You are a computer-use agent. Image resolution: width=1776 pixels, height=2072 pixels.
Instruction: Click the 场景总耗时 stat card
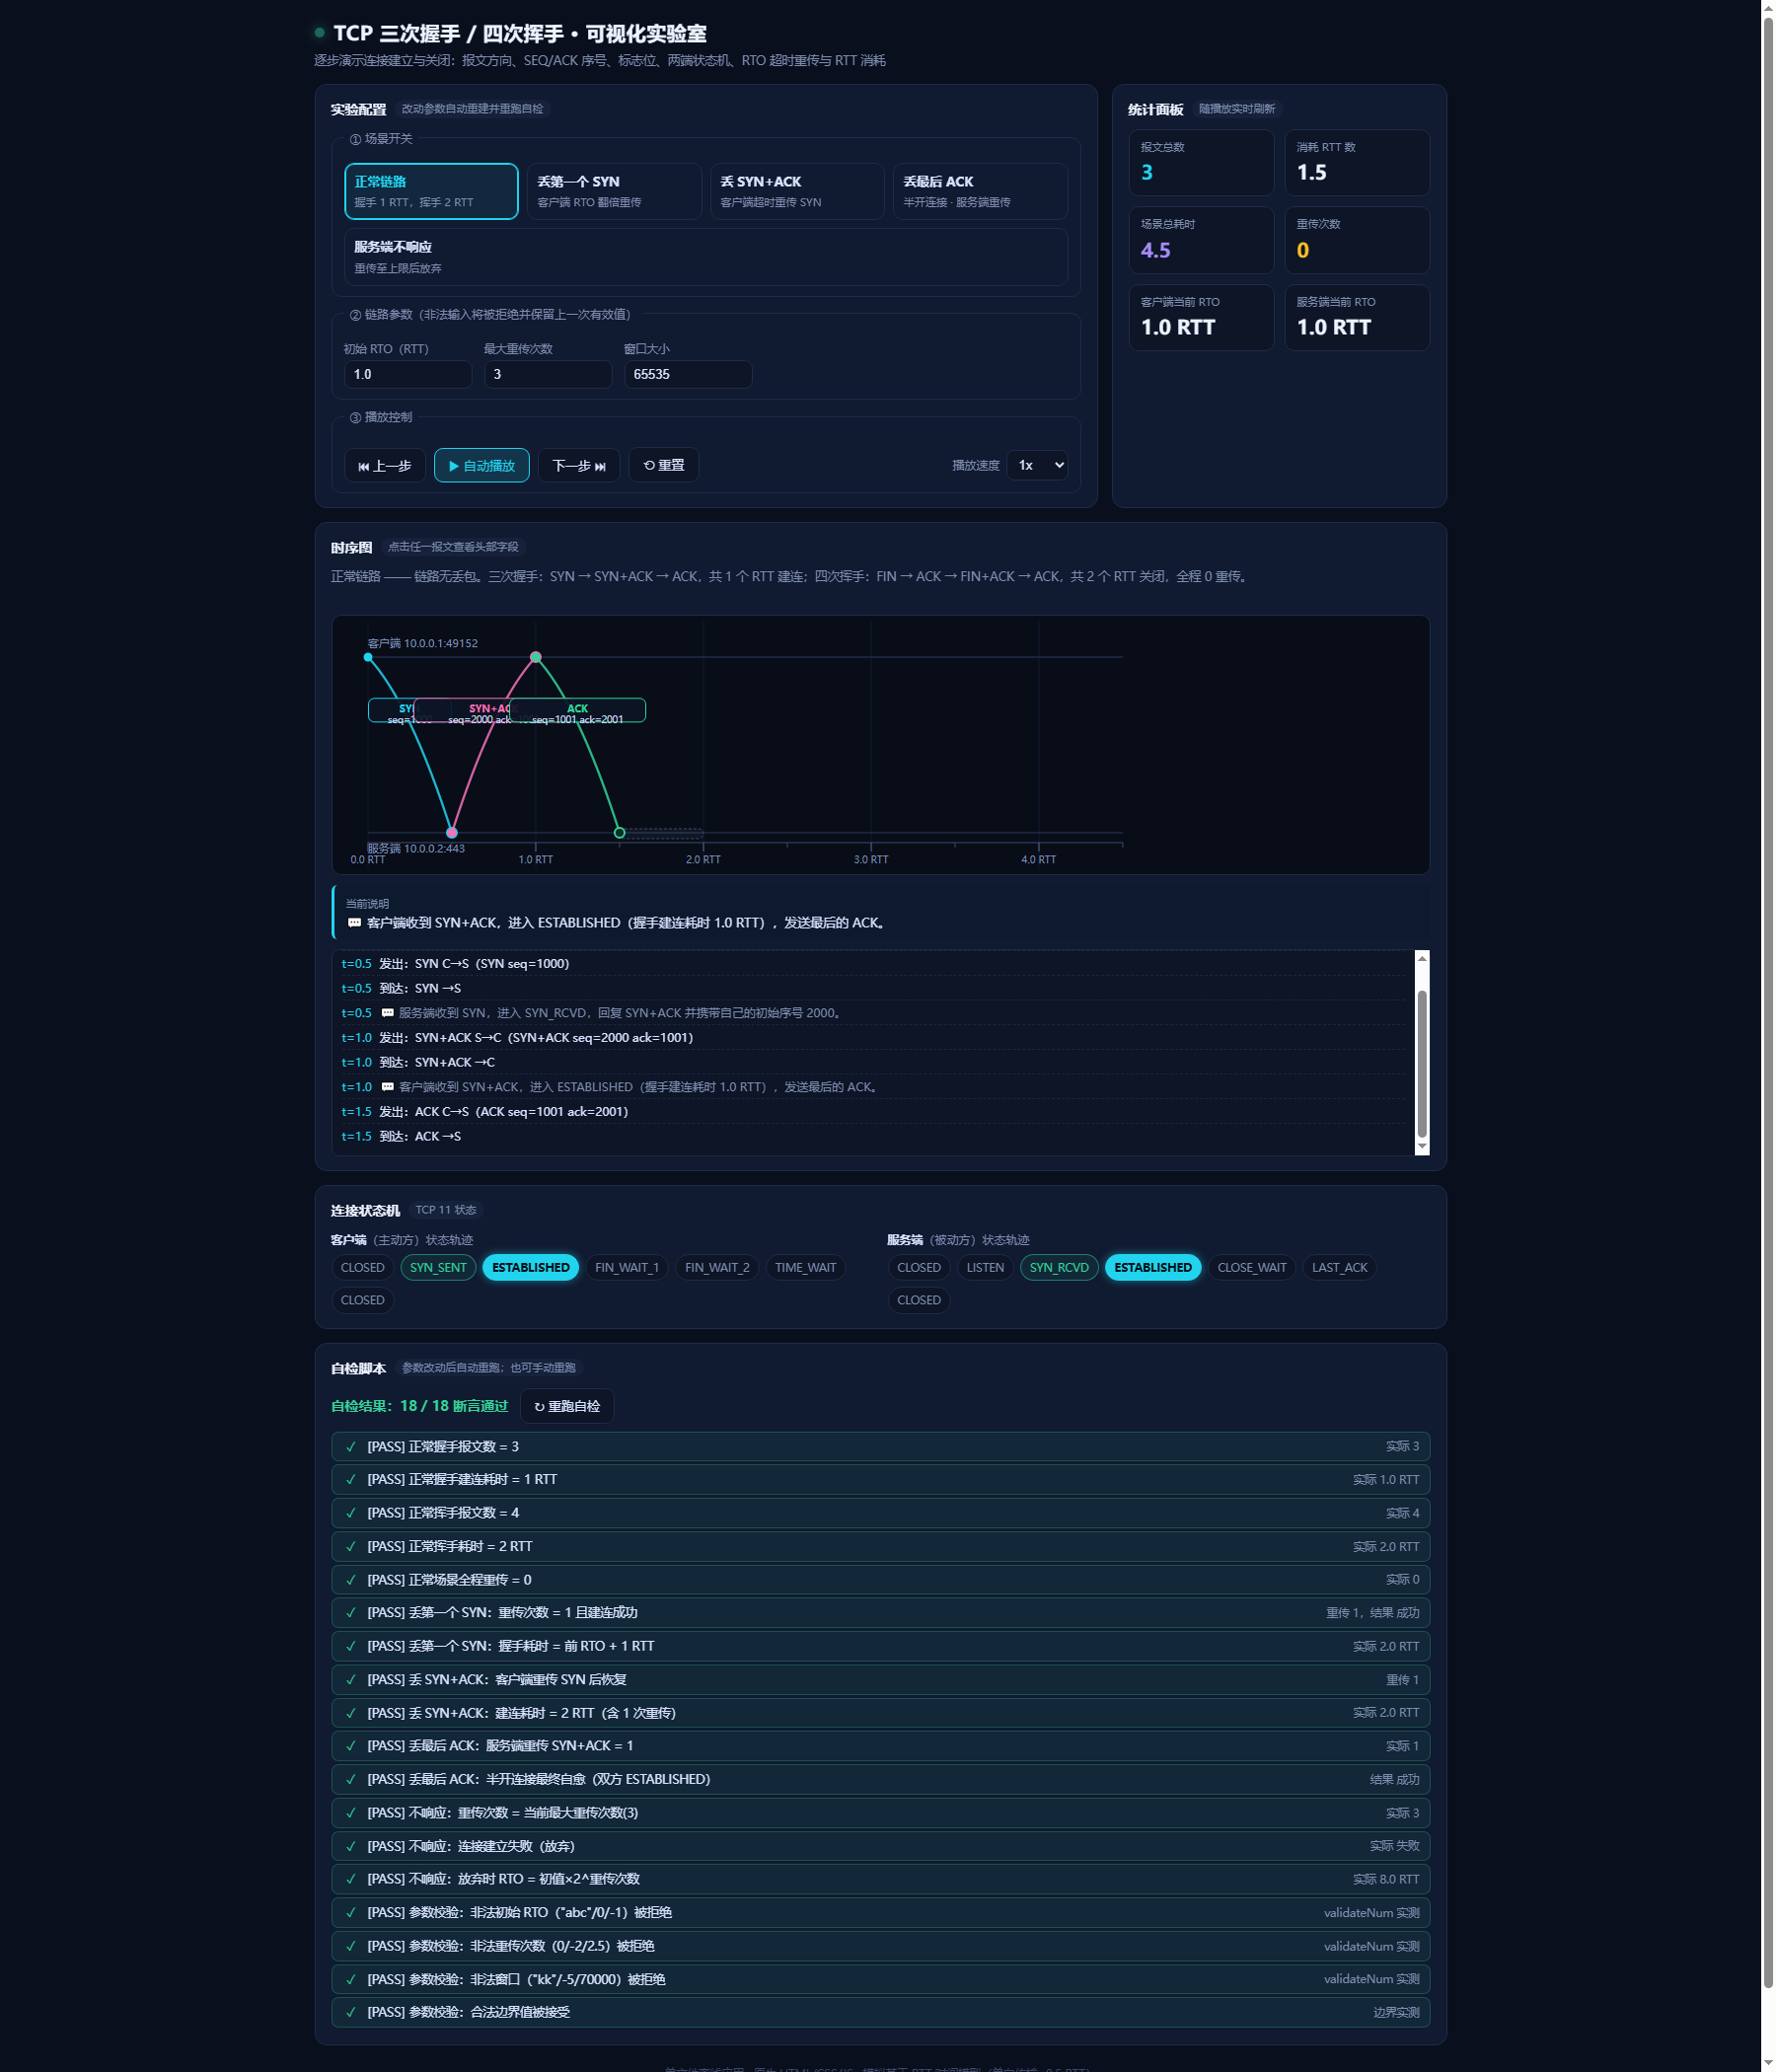pos(1201,240)
